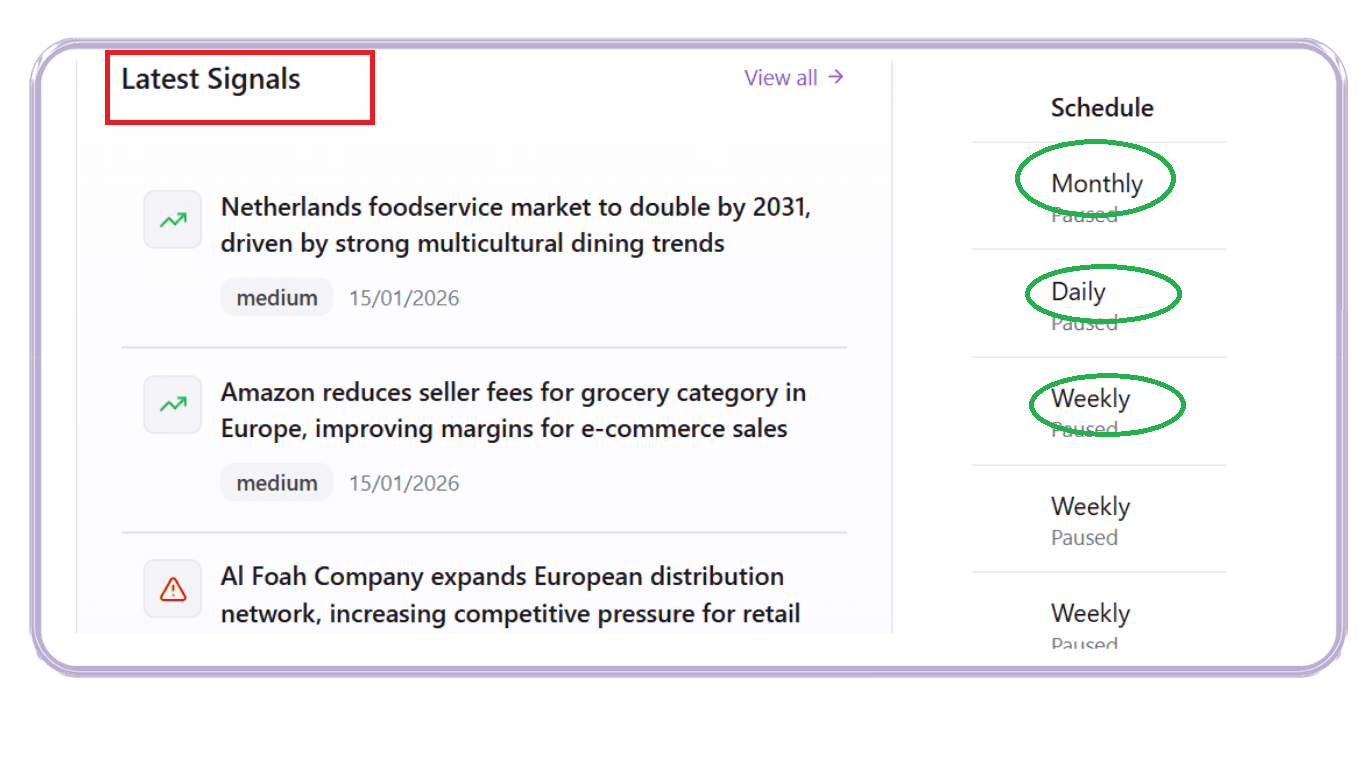
Task: Click the medium badge on the Netherlands signal
Action: tap(277, 298)
